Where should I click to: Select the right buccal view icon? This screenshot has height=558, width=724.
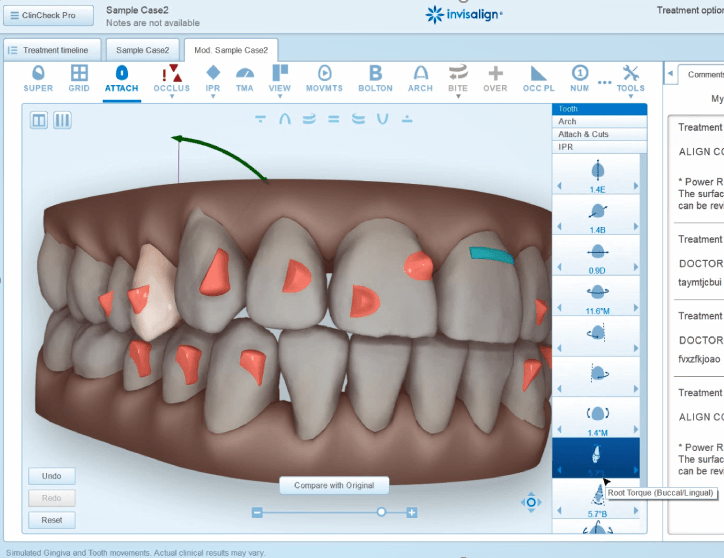[309, 119]
